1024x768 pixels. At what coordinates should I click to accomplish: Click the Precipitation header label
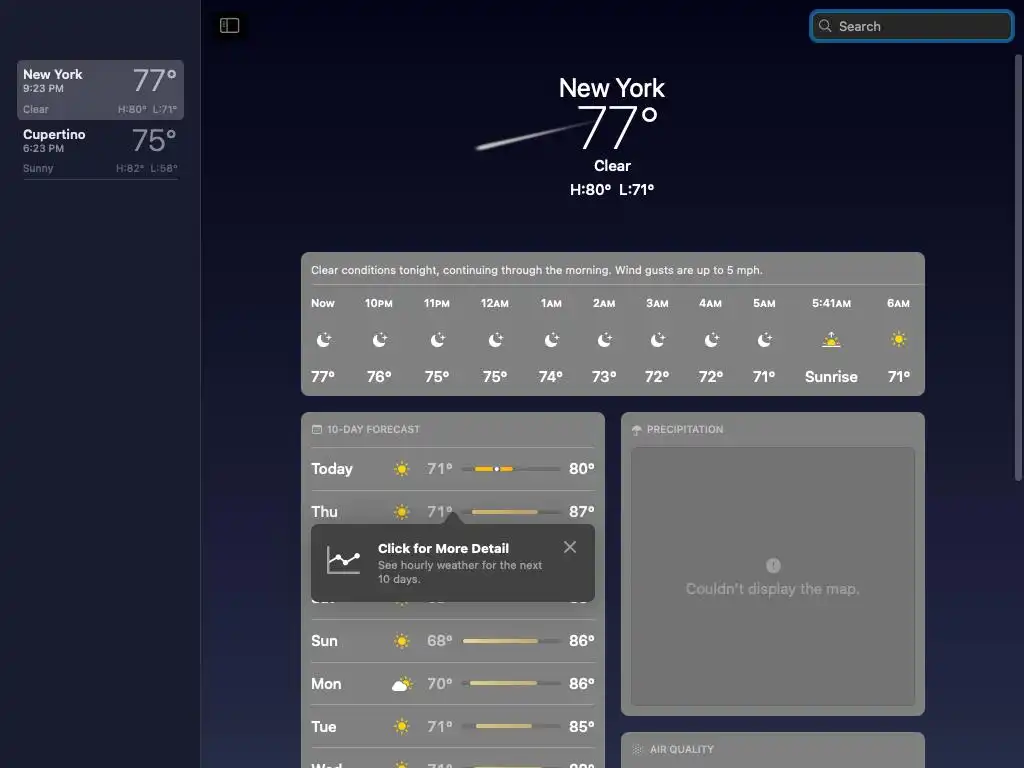[684, 429]
